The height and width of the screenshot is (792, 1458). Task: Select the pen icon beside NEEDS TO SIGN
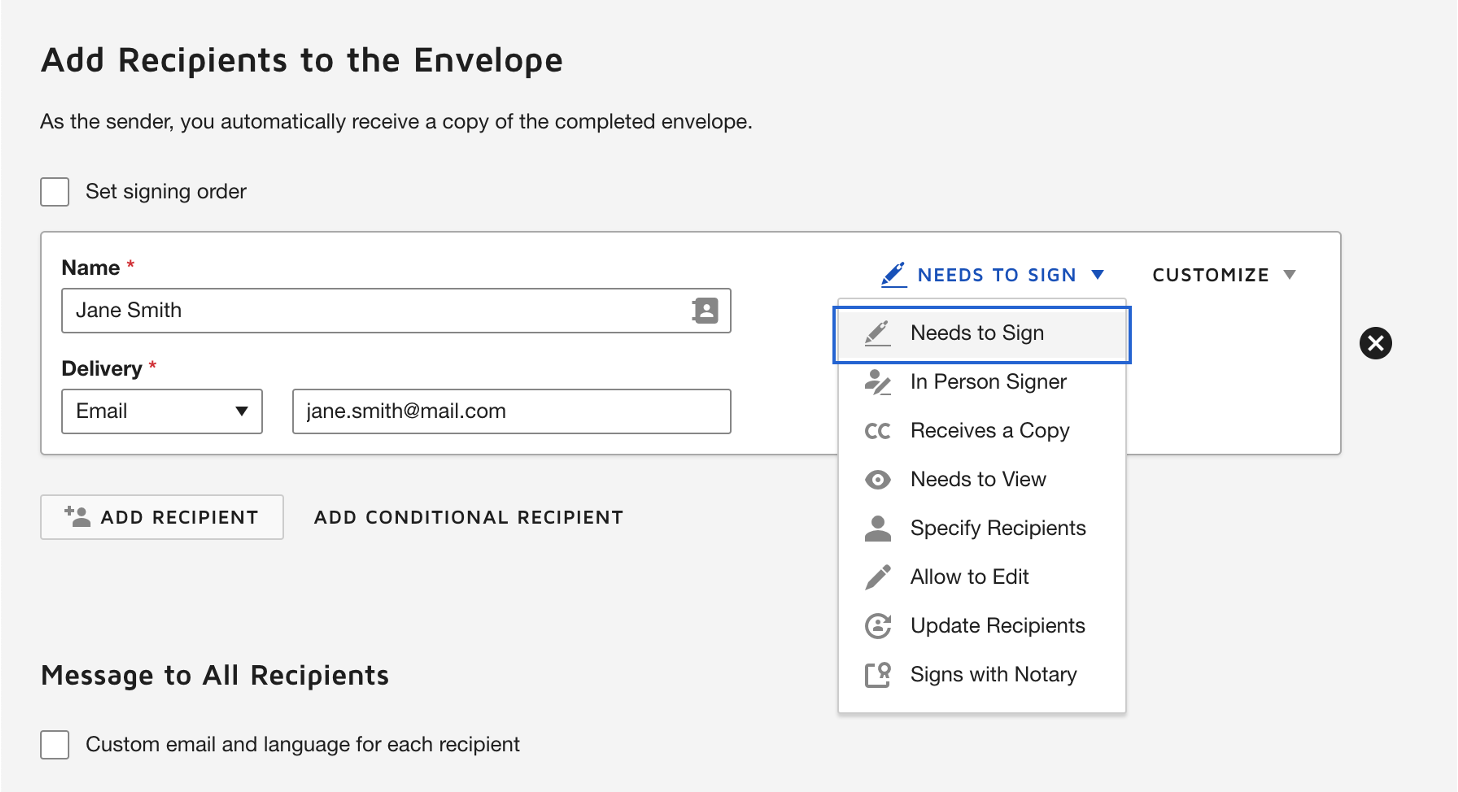tap(893, 274)
